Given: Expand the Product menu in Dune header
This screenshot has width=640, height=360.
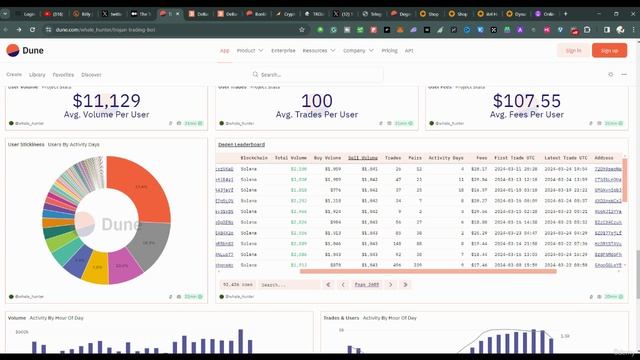Looking at the screenshot, I should [250, 51].
